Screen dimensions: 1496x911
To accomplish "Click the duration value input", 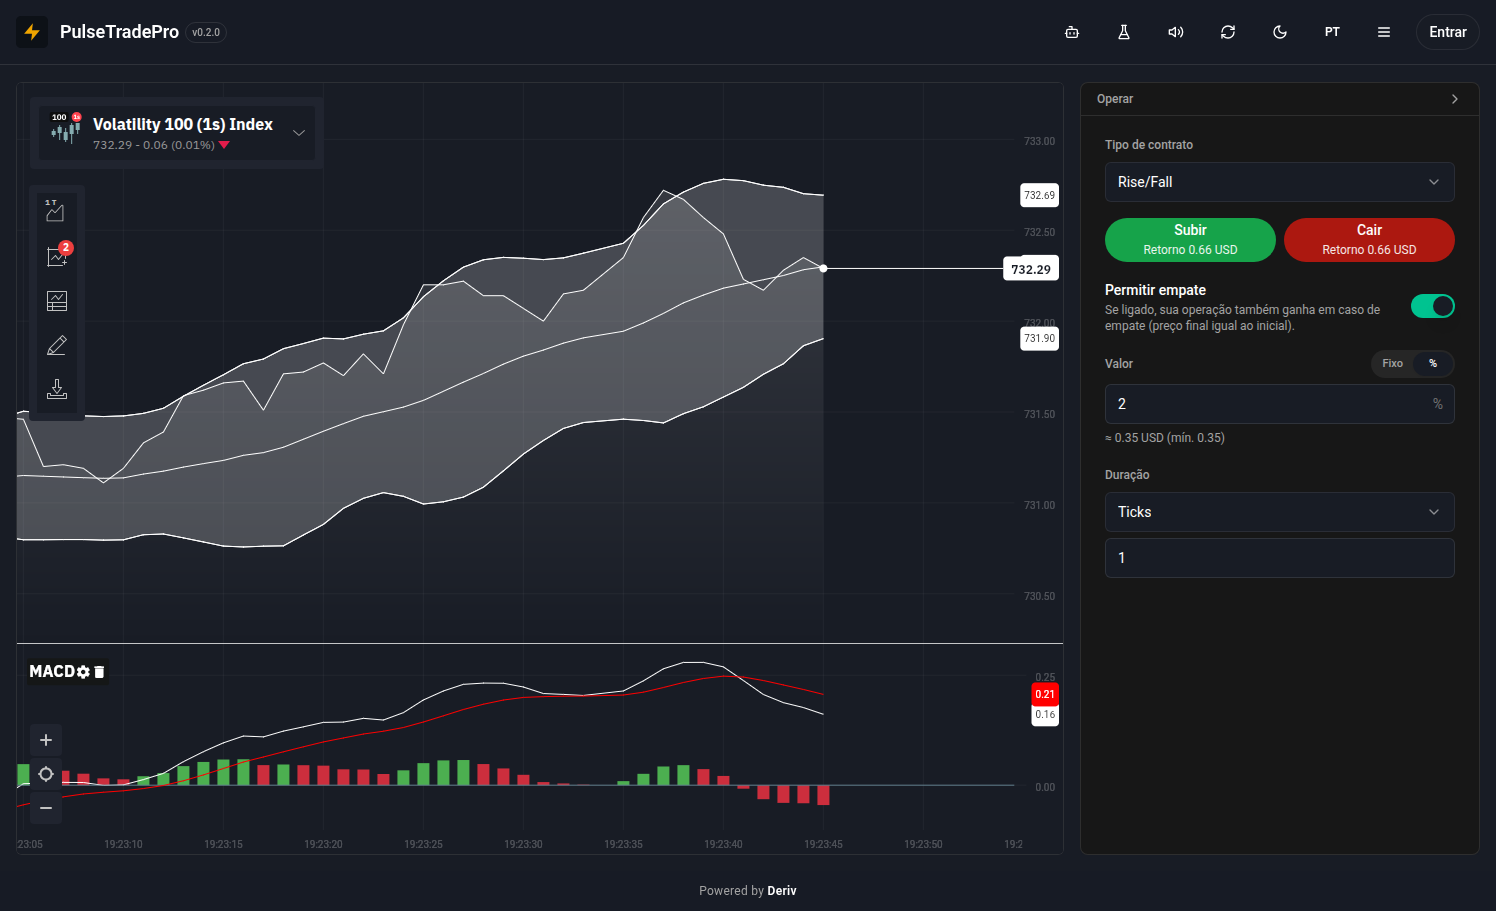I will (1279, 558).
